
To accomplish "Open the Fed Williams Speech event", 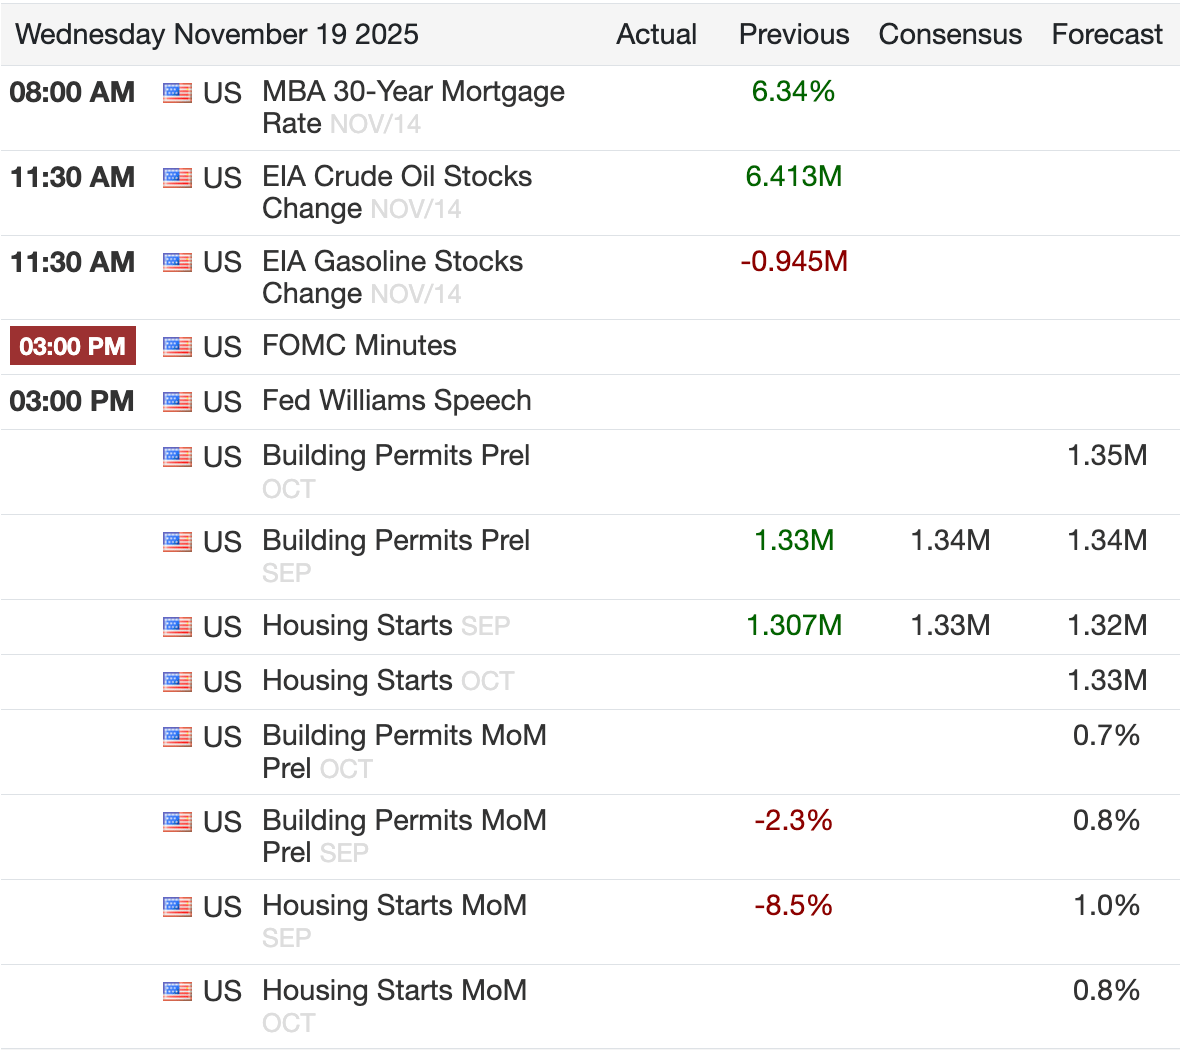I will [397, 400].
